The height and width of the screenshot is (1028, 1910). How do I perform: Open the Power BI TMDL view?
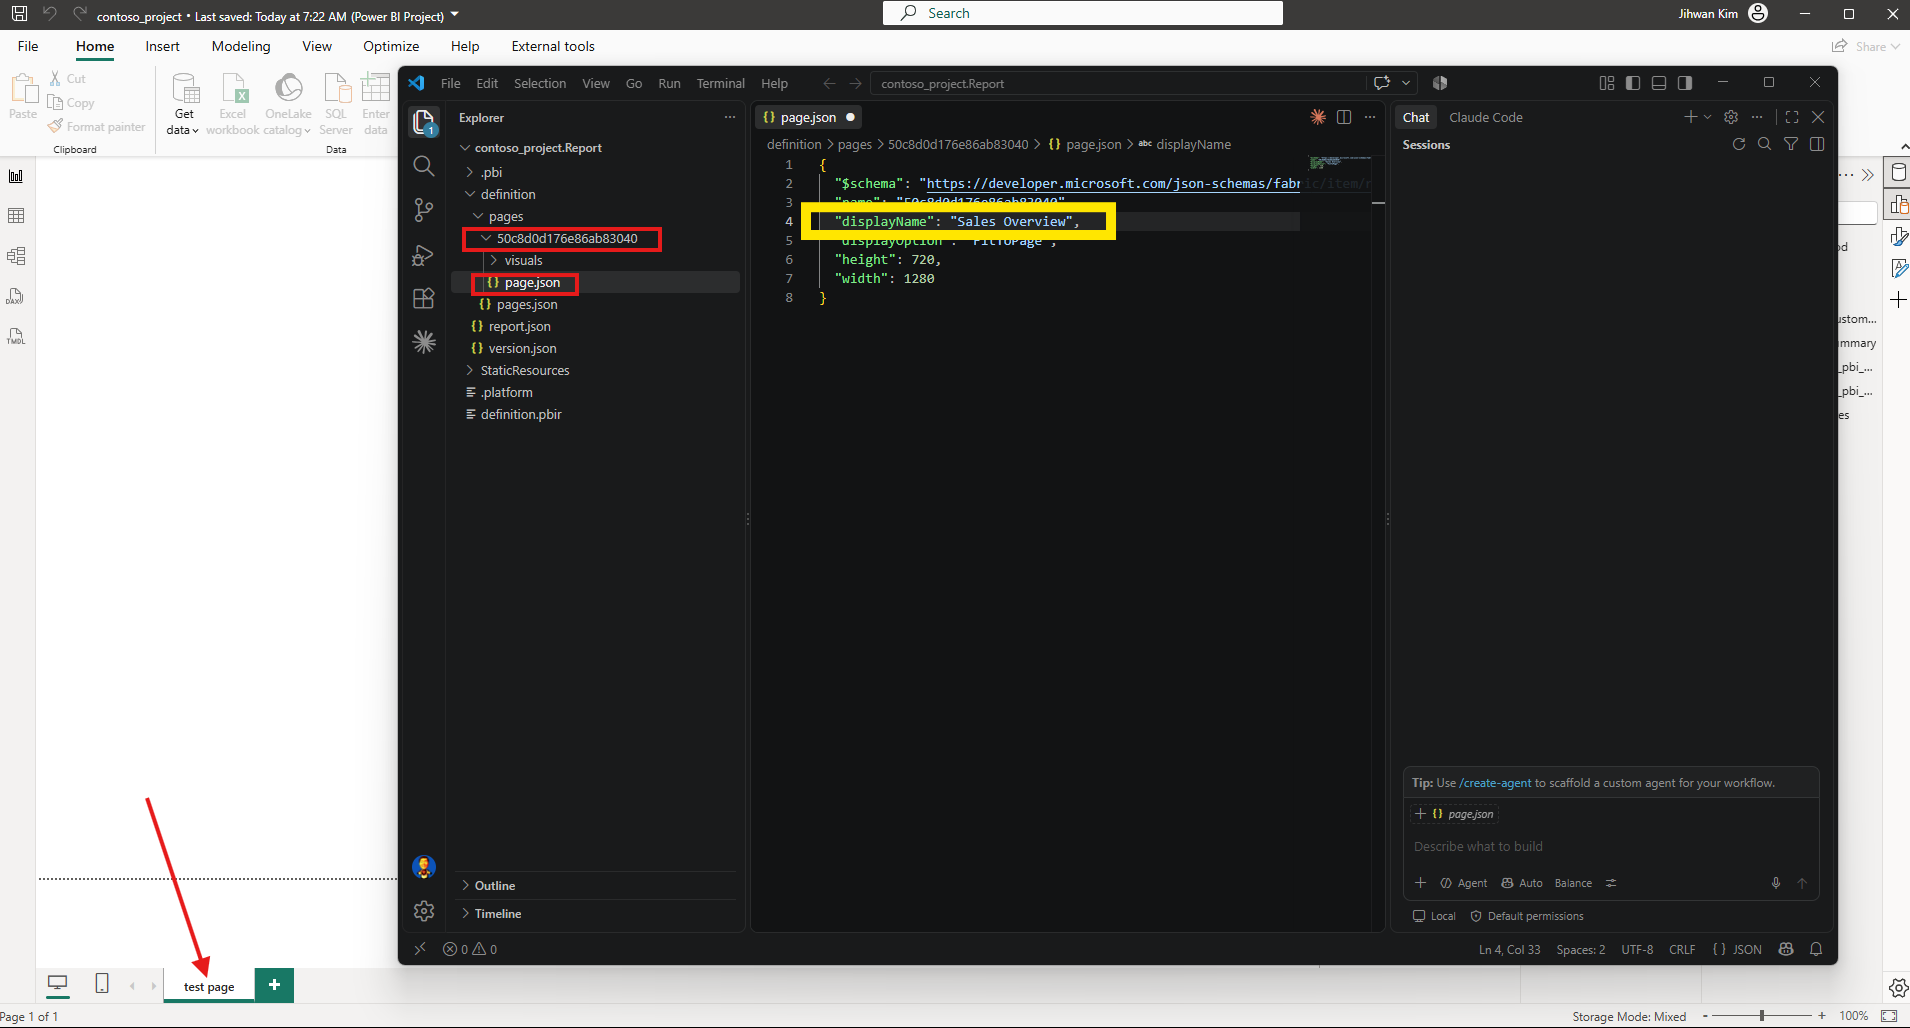[x=16, y=336]
